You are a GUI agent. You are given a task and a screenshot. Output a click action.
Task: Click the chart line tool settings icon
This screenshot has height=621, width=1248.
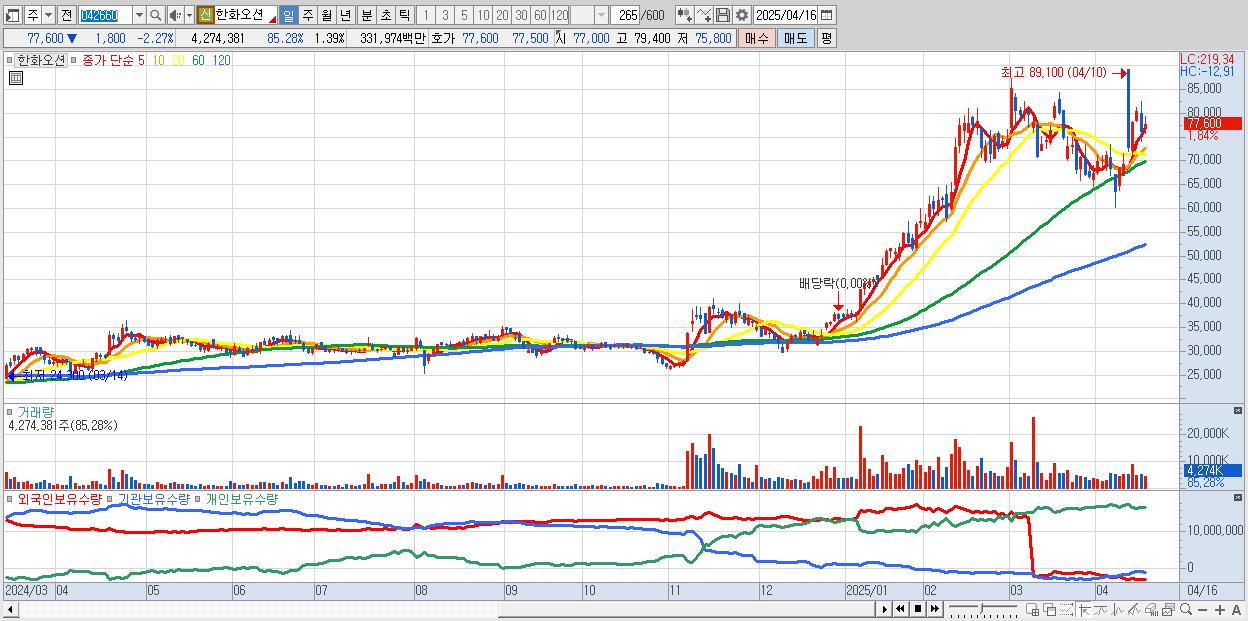click(x=704, y=15)
